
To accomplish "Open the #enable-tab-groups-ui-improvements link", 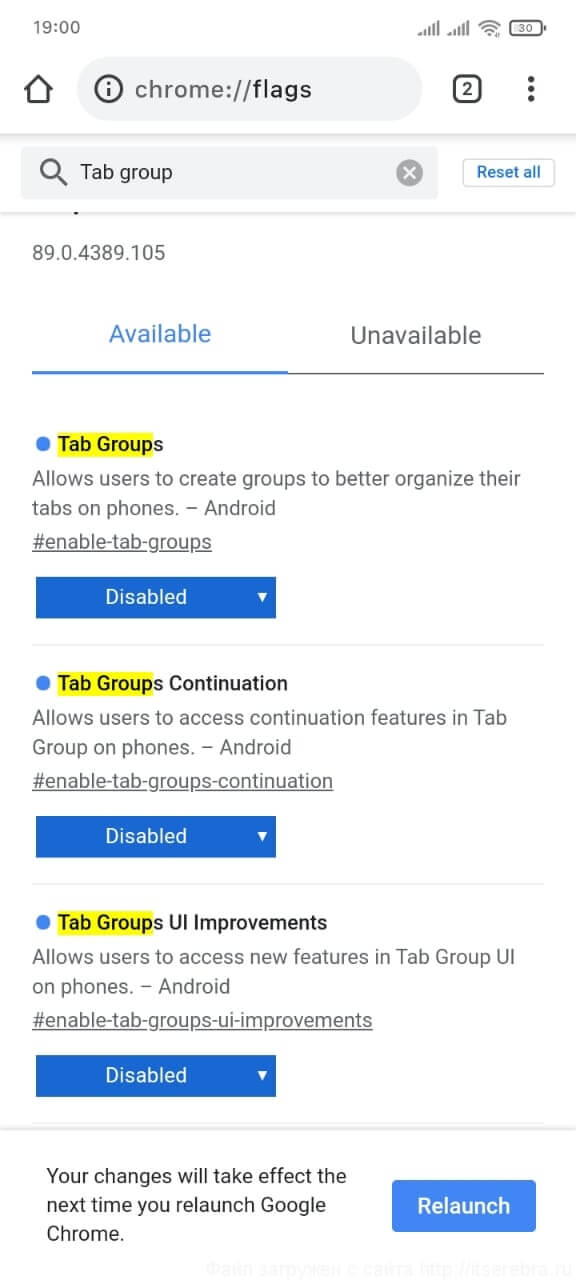I will click(x=202, y=1020).
